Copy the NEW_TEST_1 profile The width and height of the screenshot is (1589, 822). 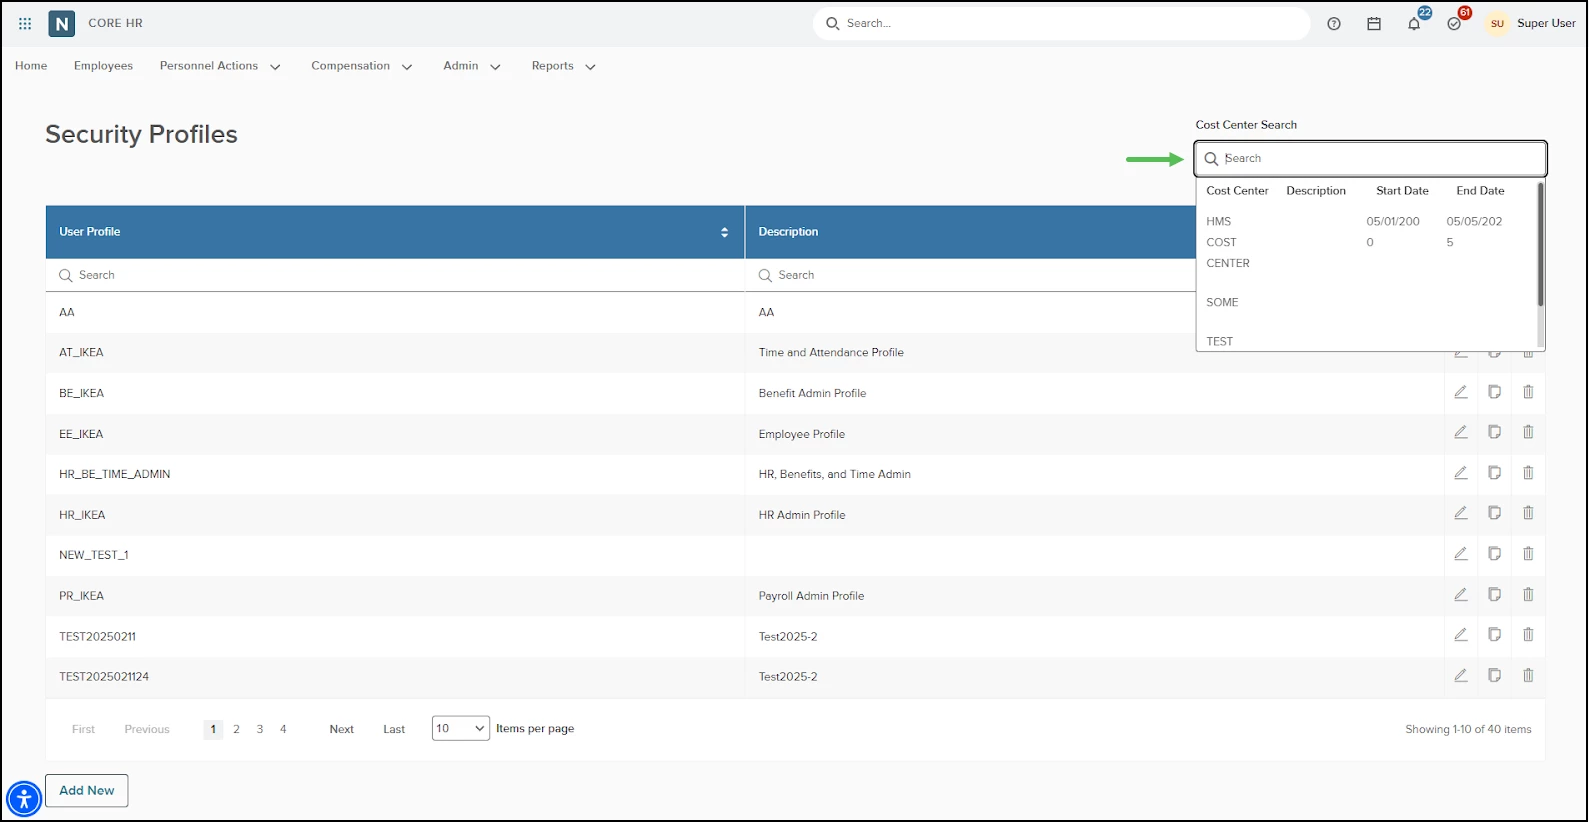1495,553
